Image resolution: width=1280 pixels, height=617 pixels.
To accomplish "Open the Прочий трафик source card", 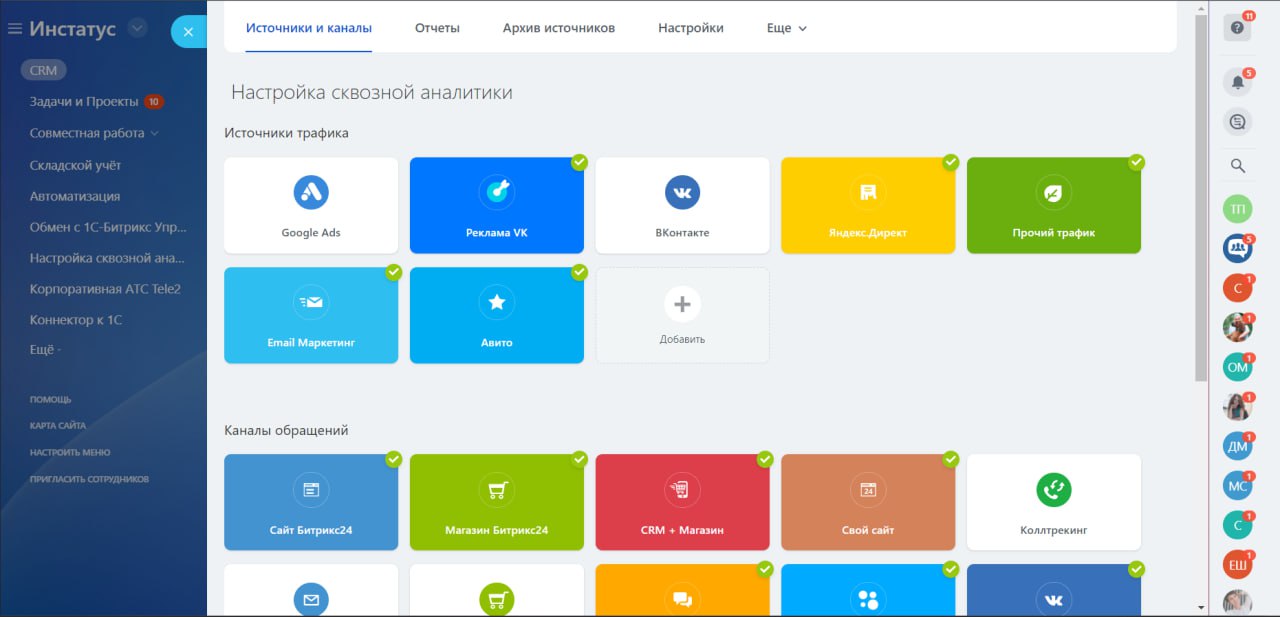I will (1054, 205).
